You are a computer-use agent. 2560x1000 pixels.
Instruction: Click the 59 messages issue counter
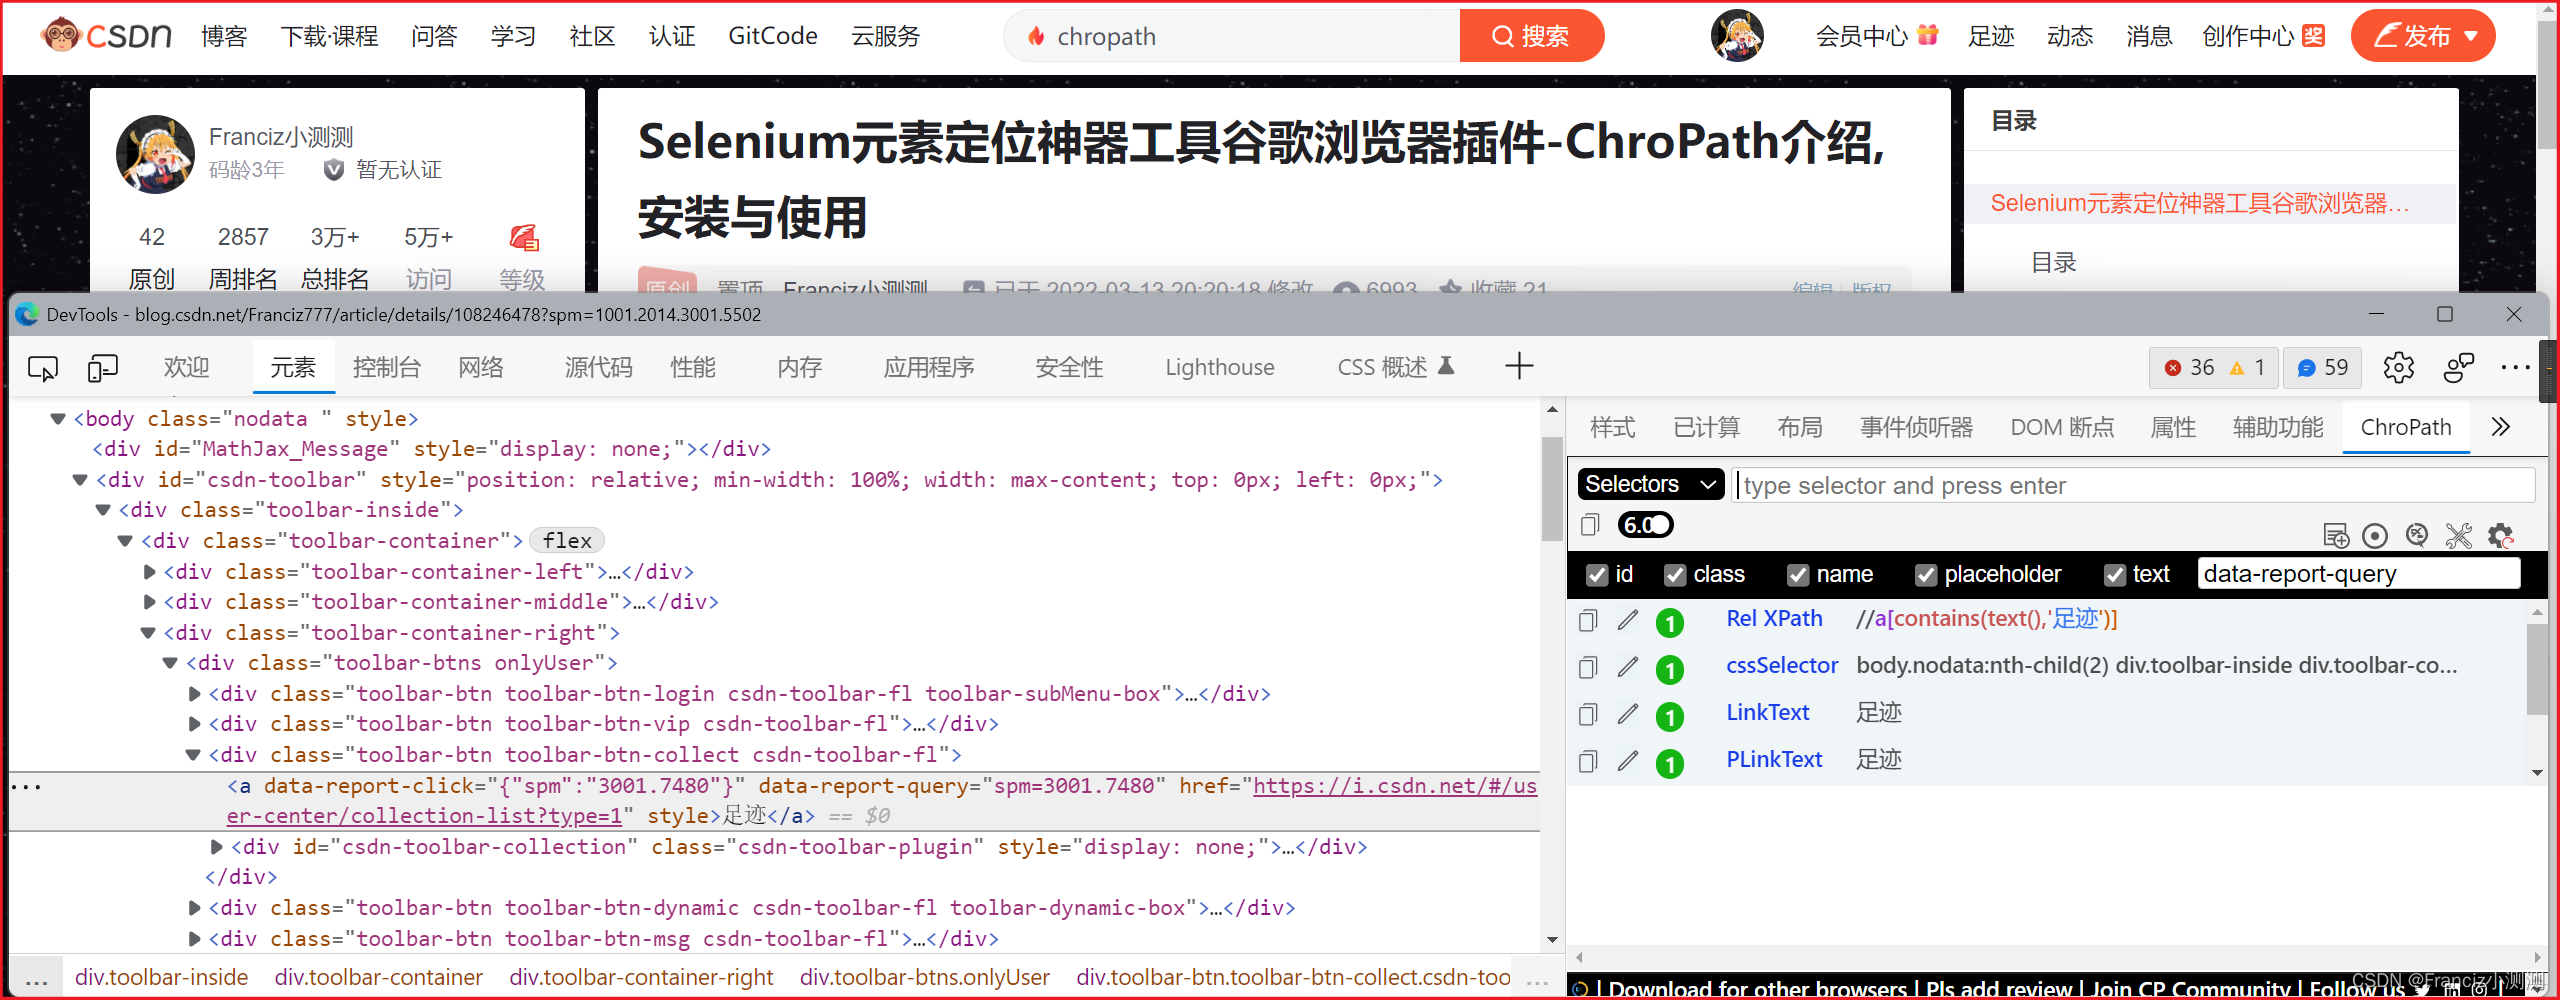tap(2323, 368)
